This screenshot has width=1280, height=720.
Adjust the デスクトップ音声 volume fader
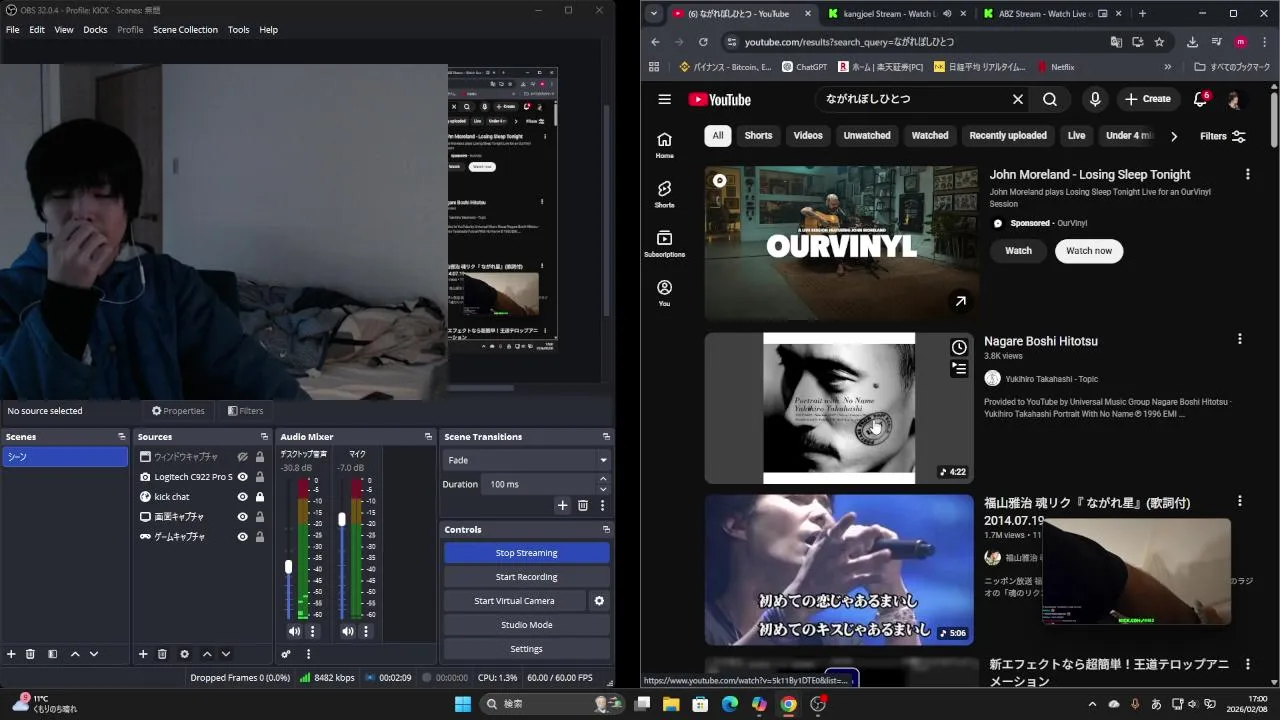[x=289, y=567]
